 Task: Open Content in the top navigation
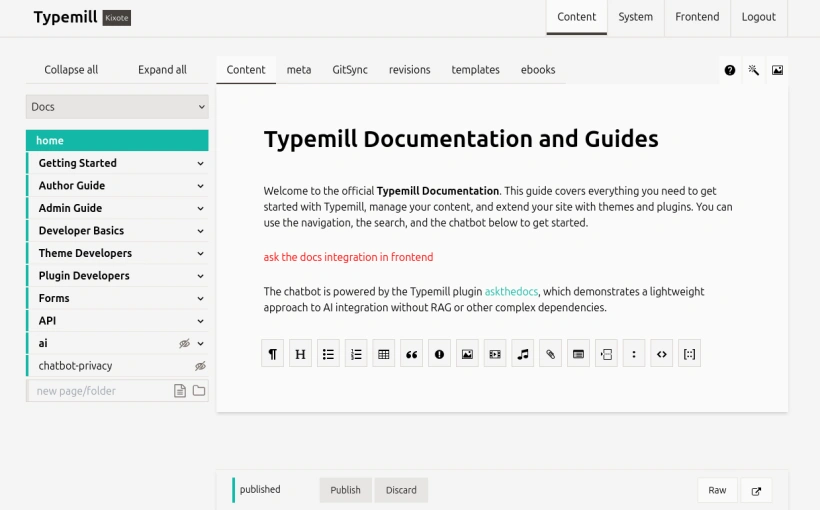click(x=576, y=17)
